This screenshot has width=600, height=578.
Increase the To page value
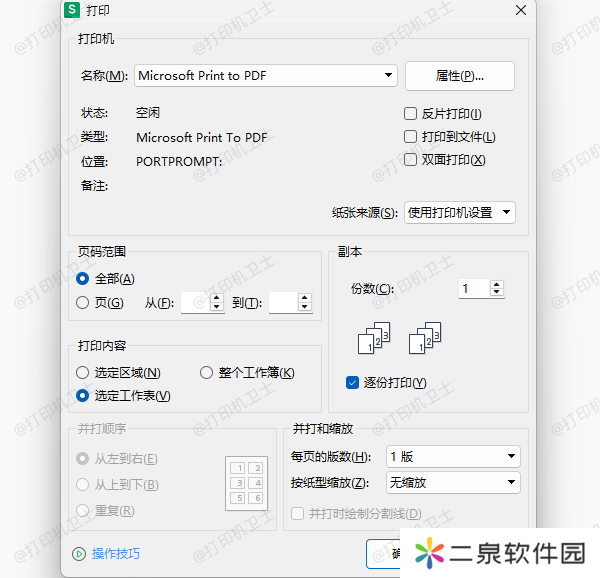click(x=305, y=298)
